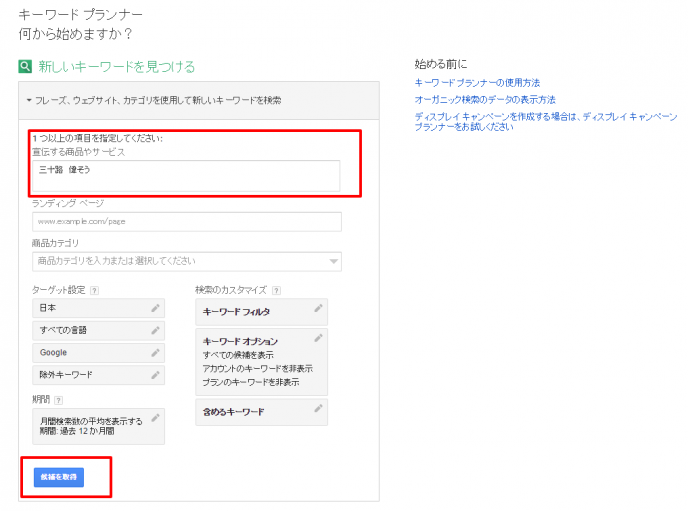Collapse the フレーズ、ウェブサイト、カテゴリ search section
The image size is (688, 511).
(x=29, y=100)
